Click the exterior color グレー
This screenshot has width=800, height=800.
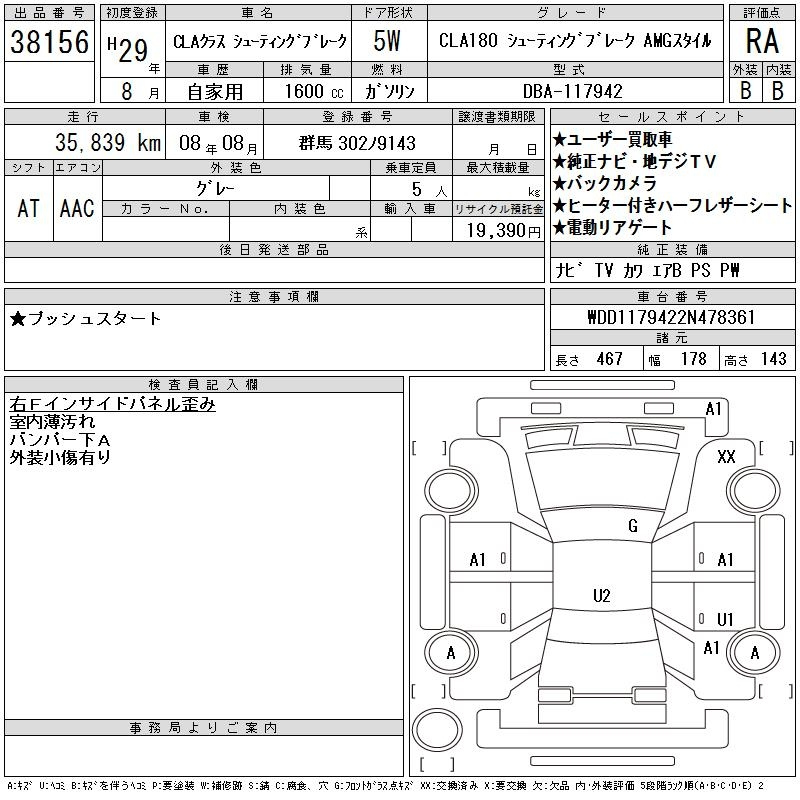[215, 189]
